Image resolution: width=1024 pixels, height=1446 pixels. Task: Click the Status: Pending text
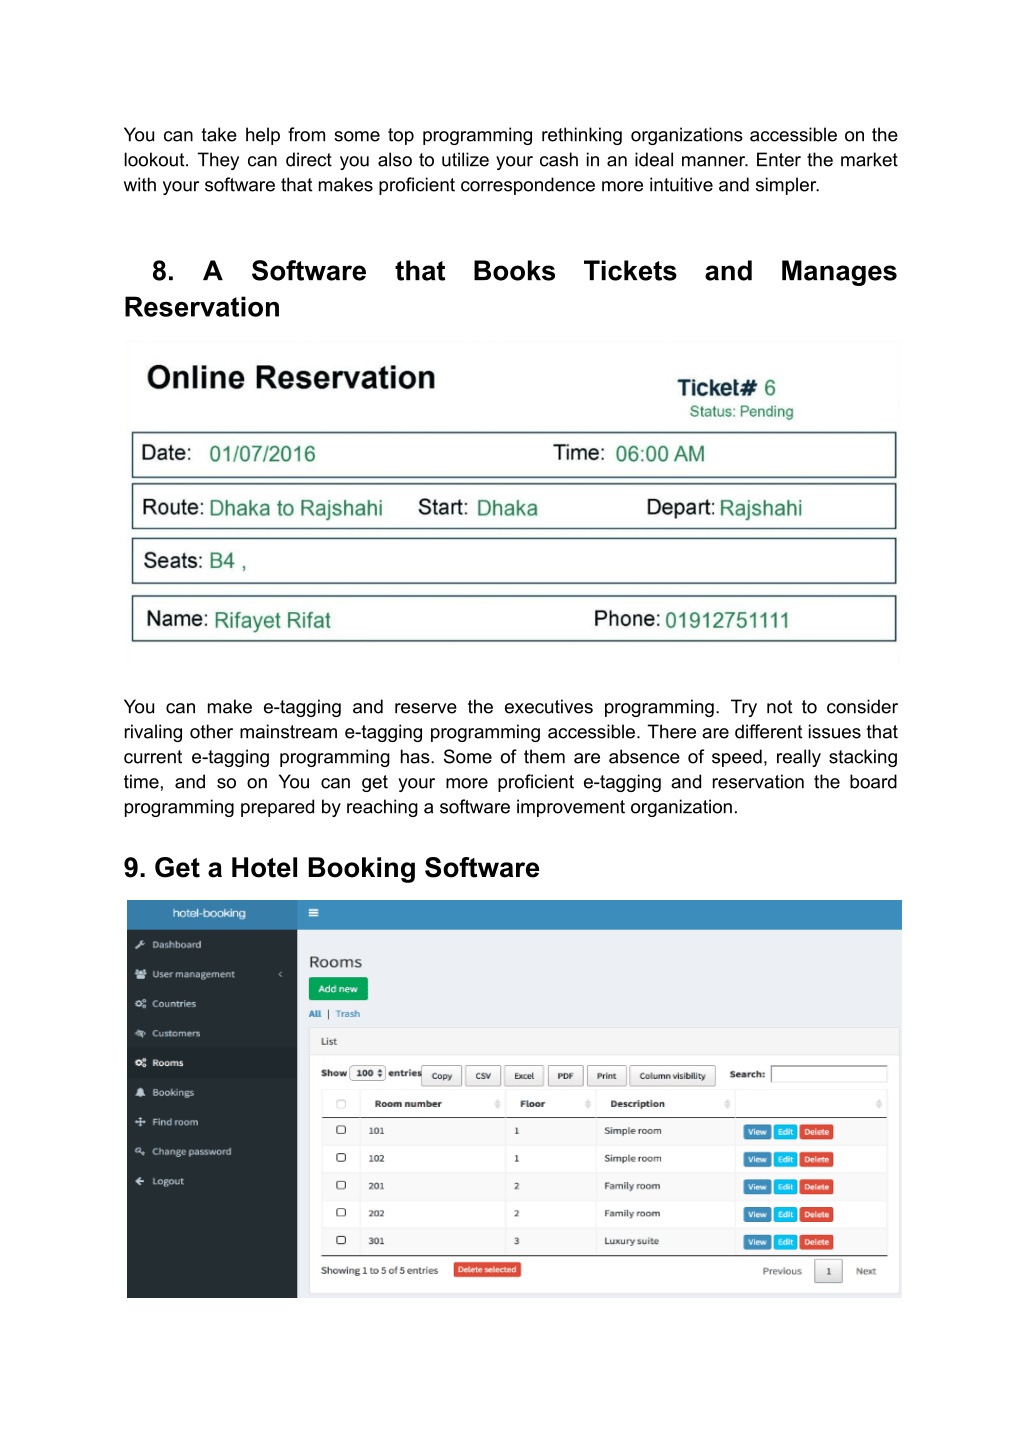(x=741, y=412)
